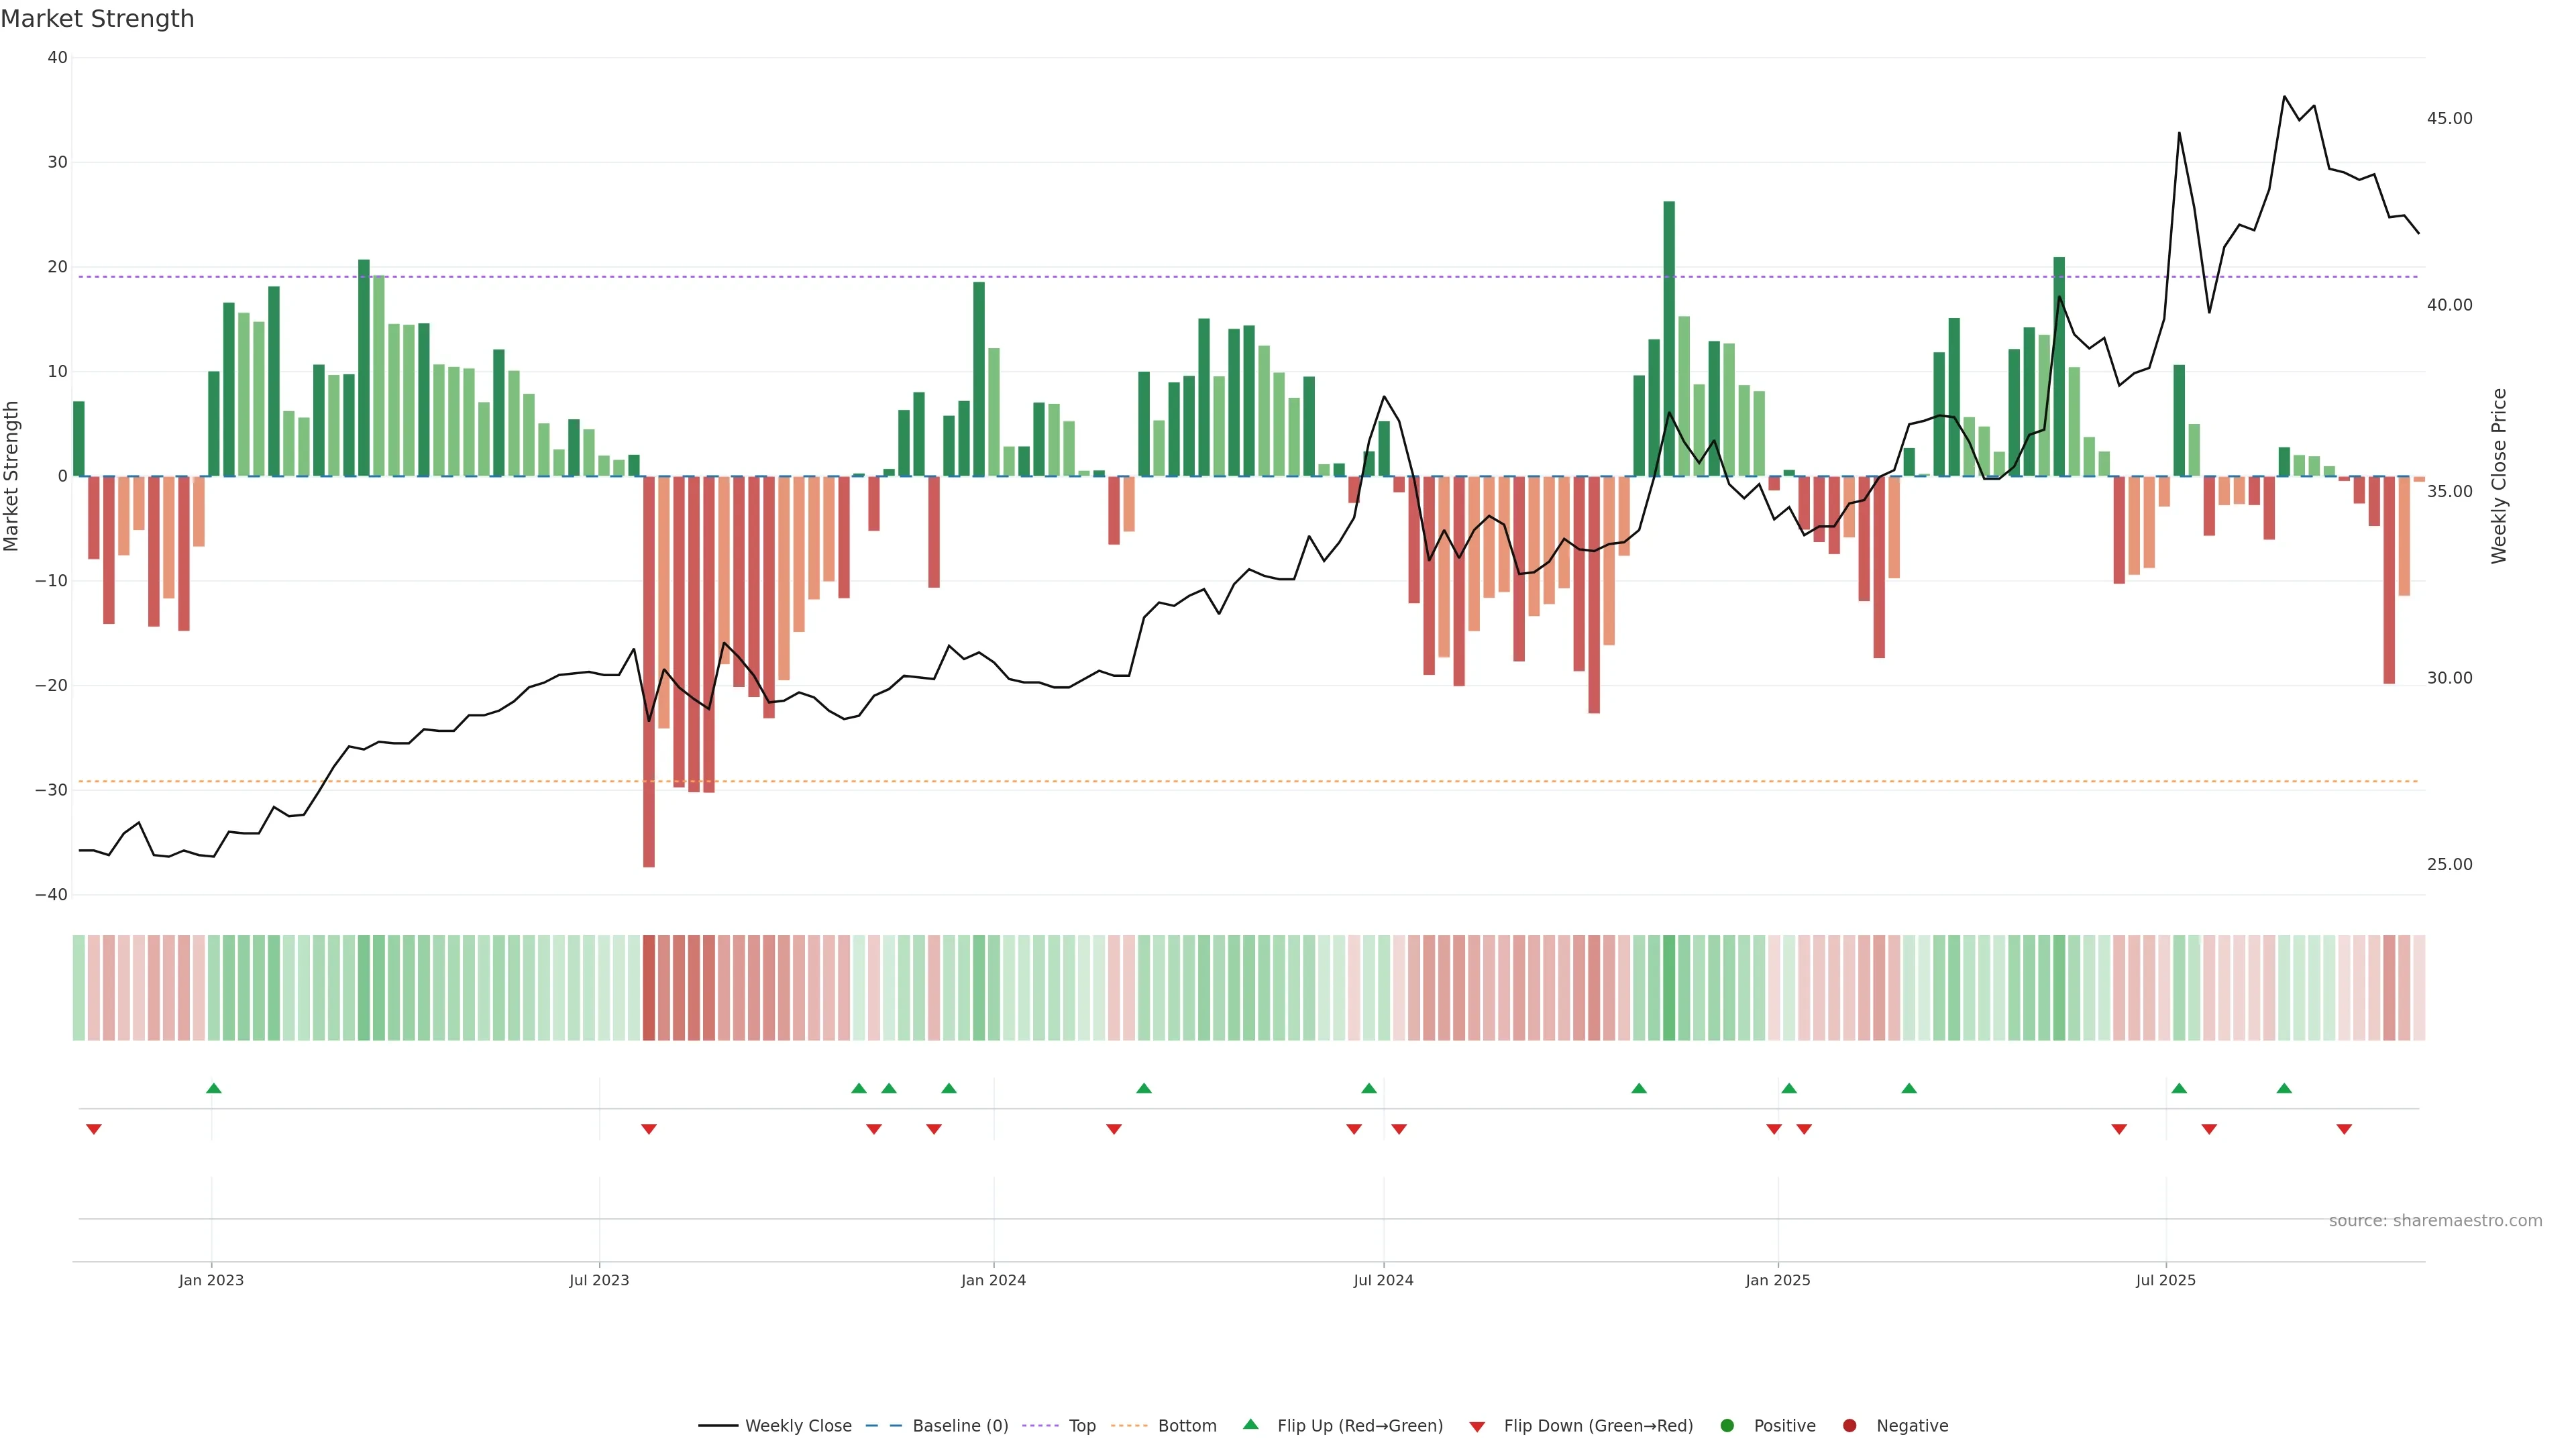Click the dark red heat strip cell
Viewport: 2576px width, 1449px height.
click(649, 988)
